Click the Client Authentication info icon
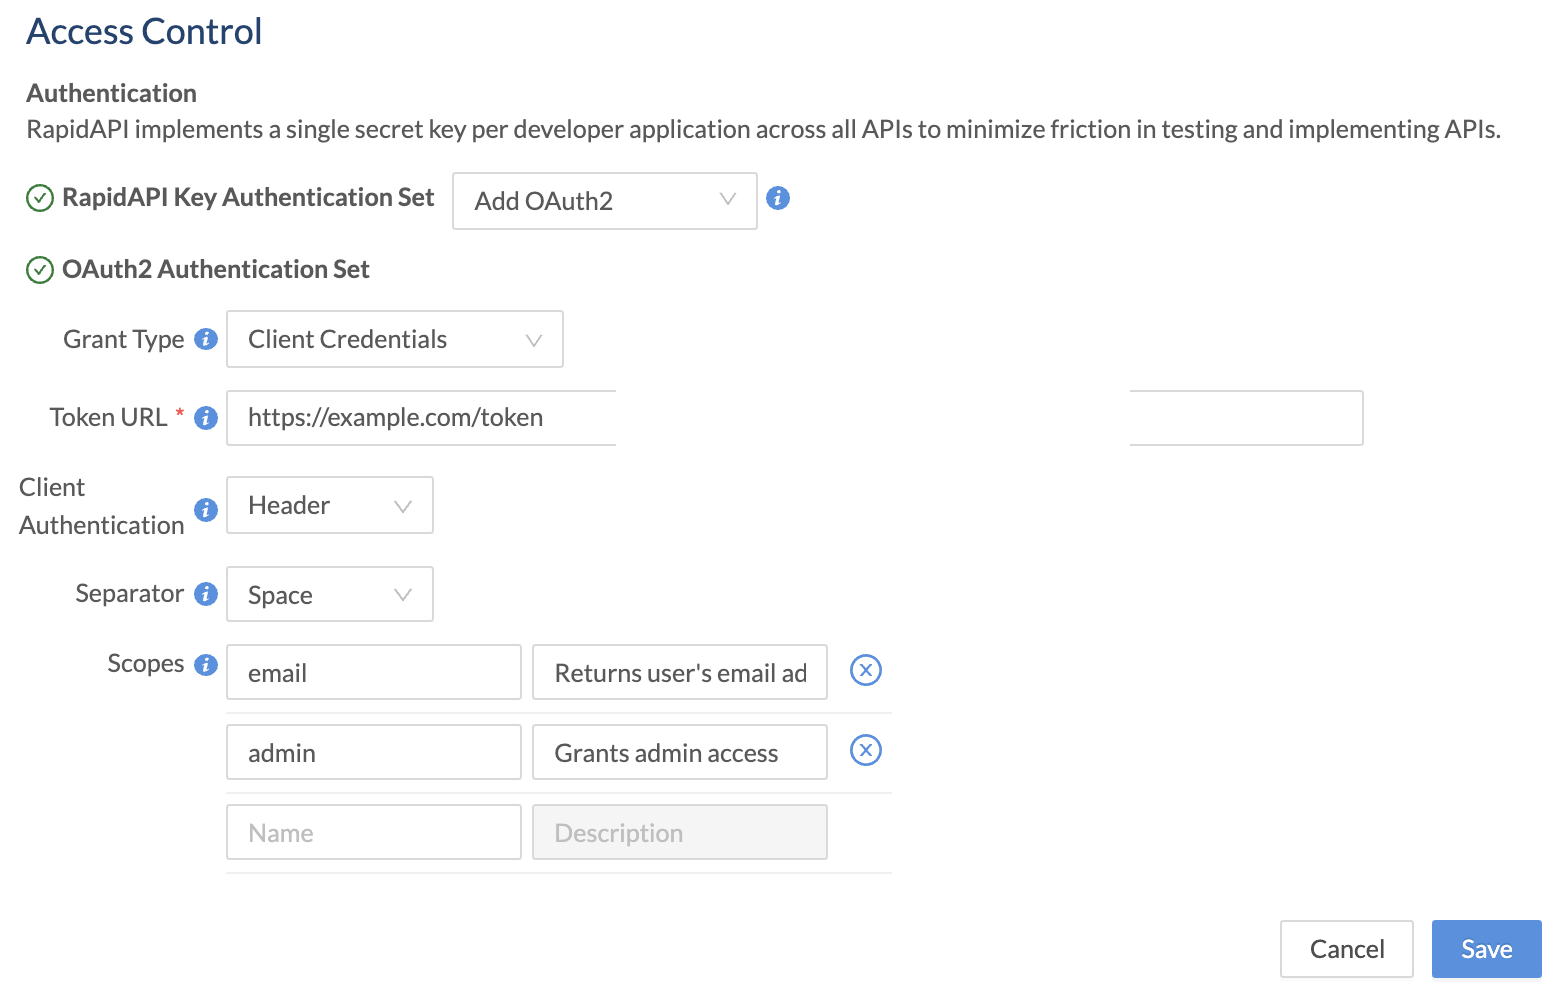Screen dimensions: 1568x990 click(206, 510)
